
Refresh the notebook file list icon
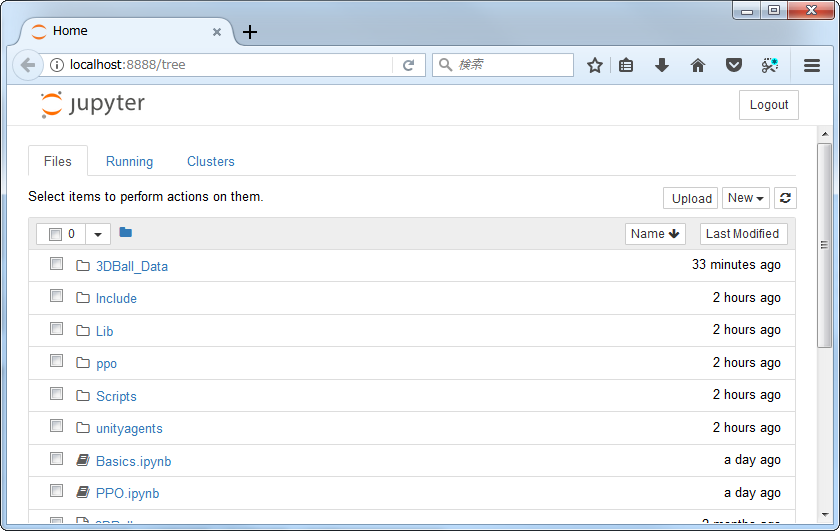pyautogui.click(x=785, y=198)
